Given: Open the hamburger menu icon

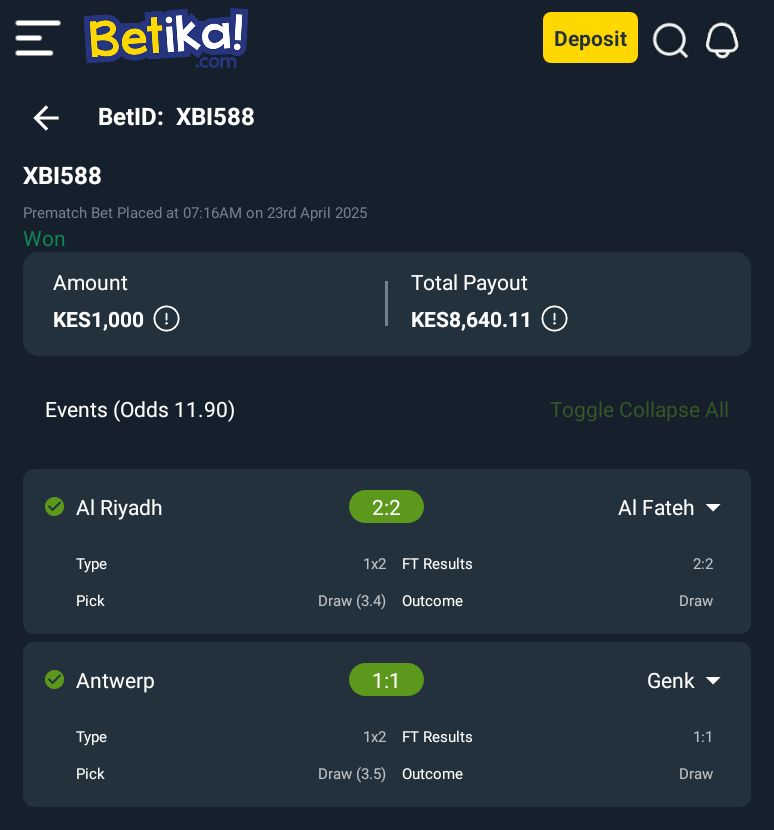Looking at the screenshot, I should coord(38,38).
